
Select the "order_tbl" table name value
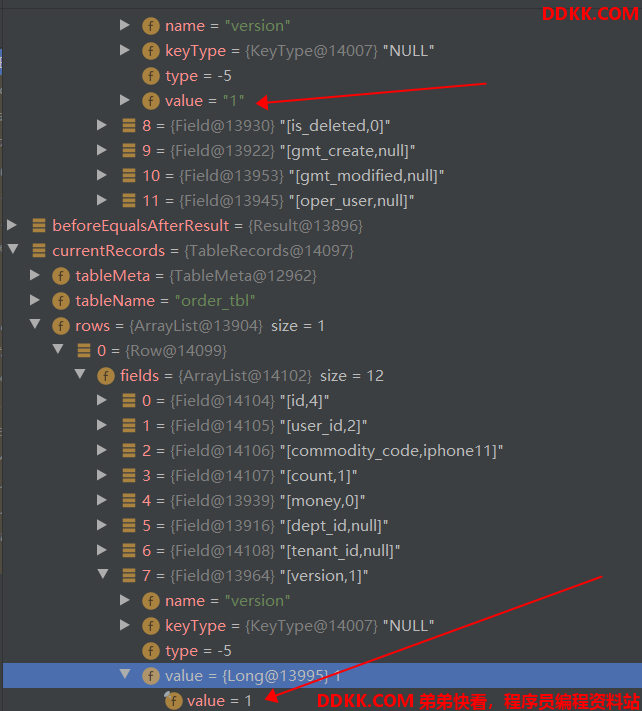pos(215,301)
